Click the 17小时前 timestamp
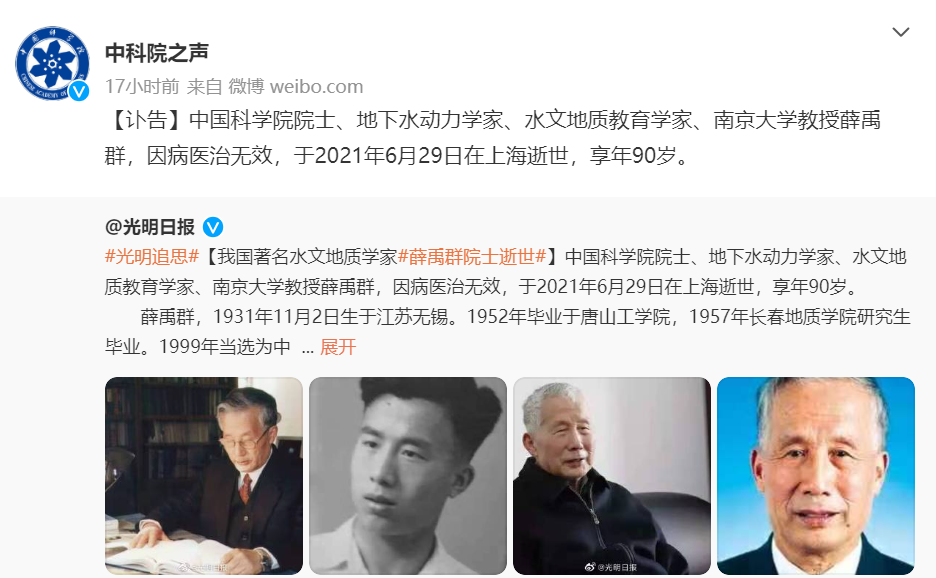The height and width of the screenshot is (578, 936). click(x=142, y=87)
